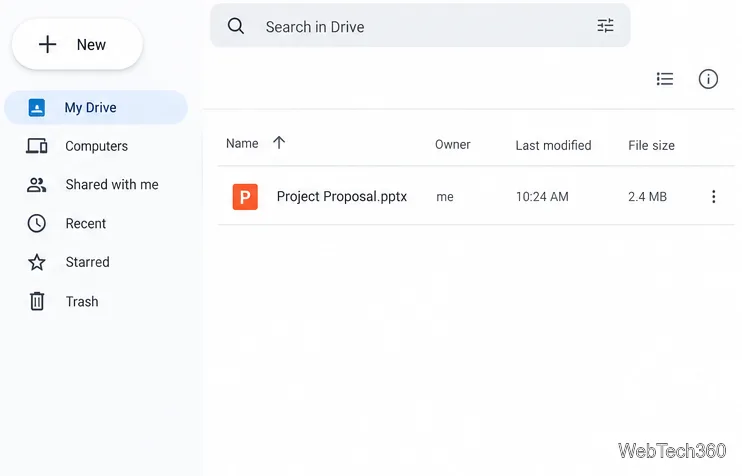
Task: Click the Recent clock icon
Action: [x=36, y=223]
